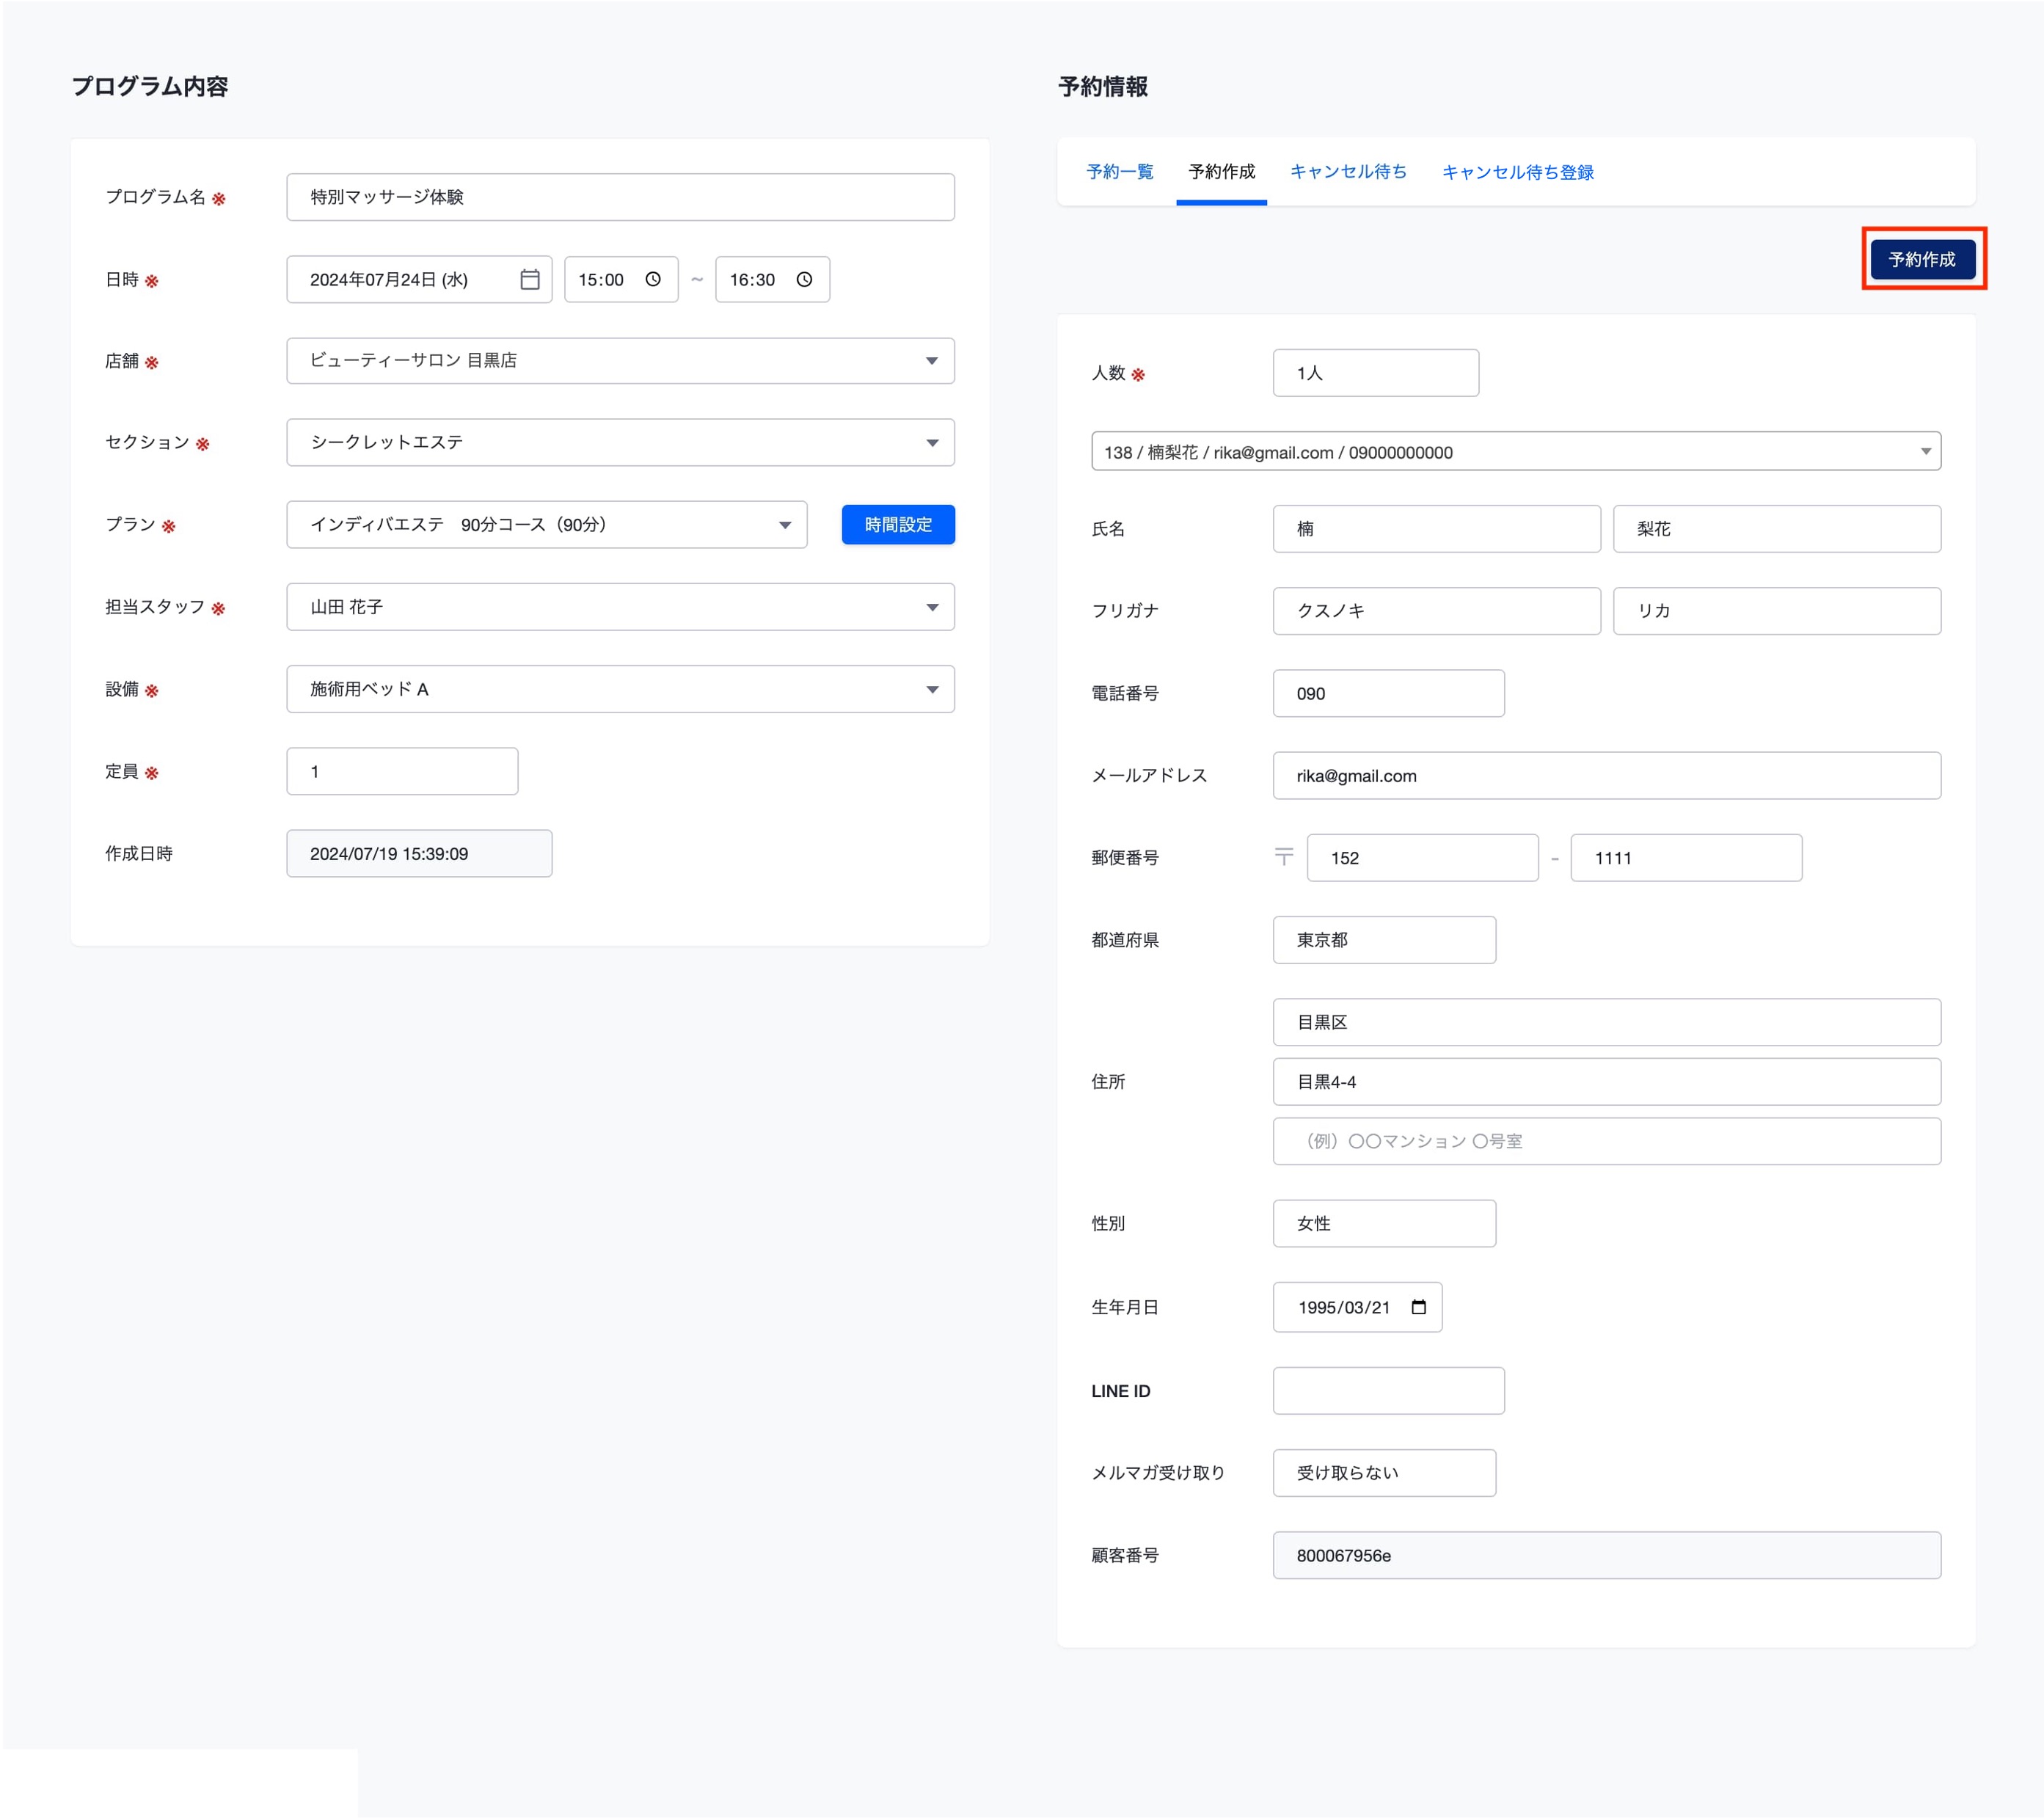
Task: Click the clock icon for end time 16:30
Action: pos(804,280)
